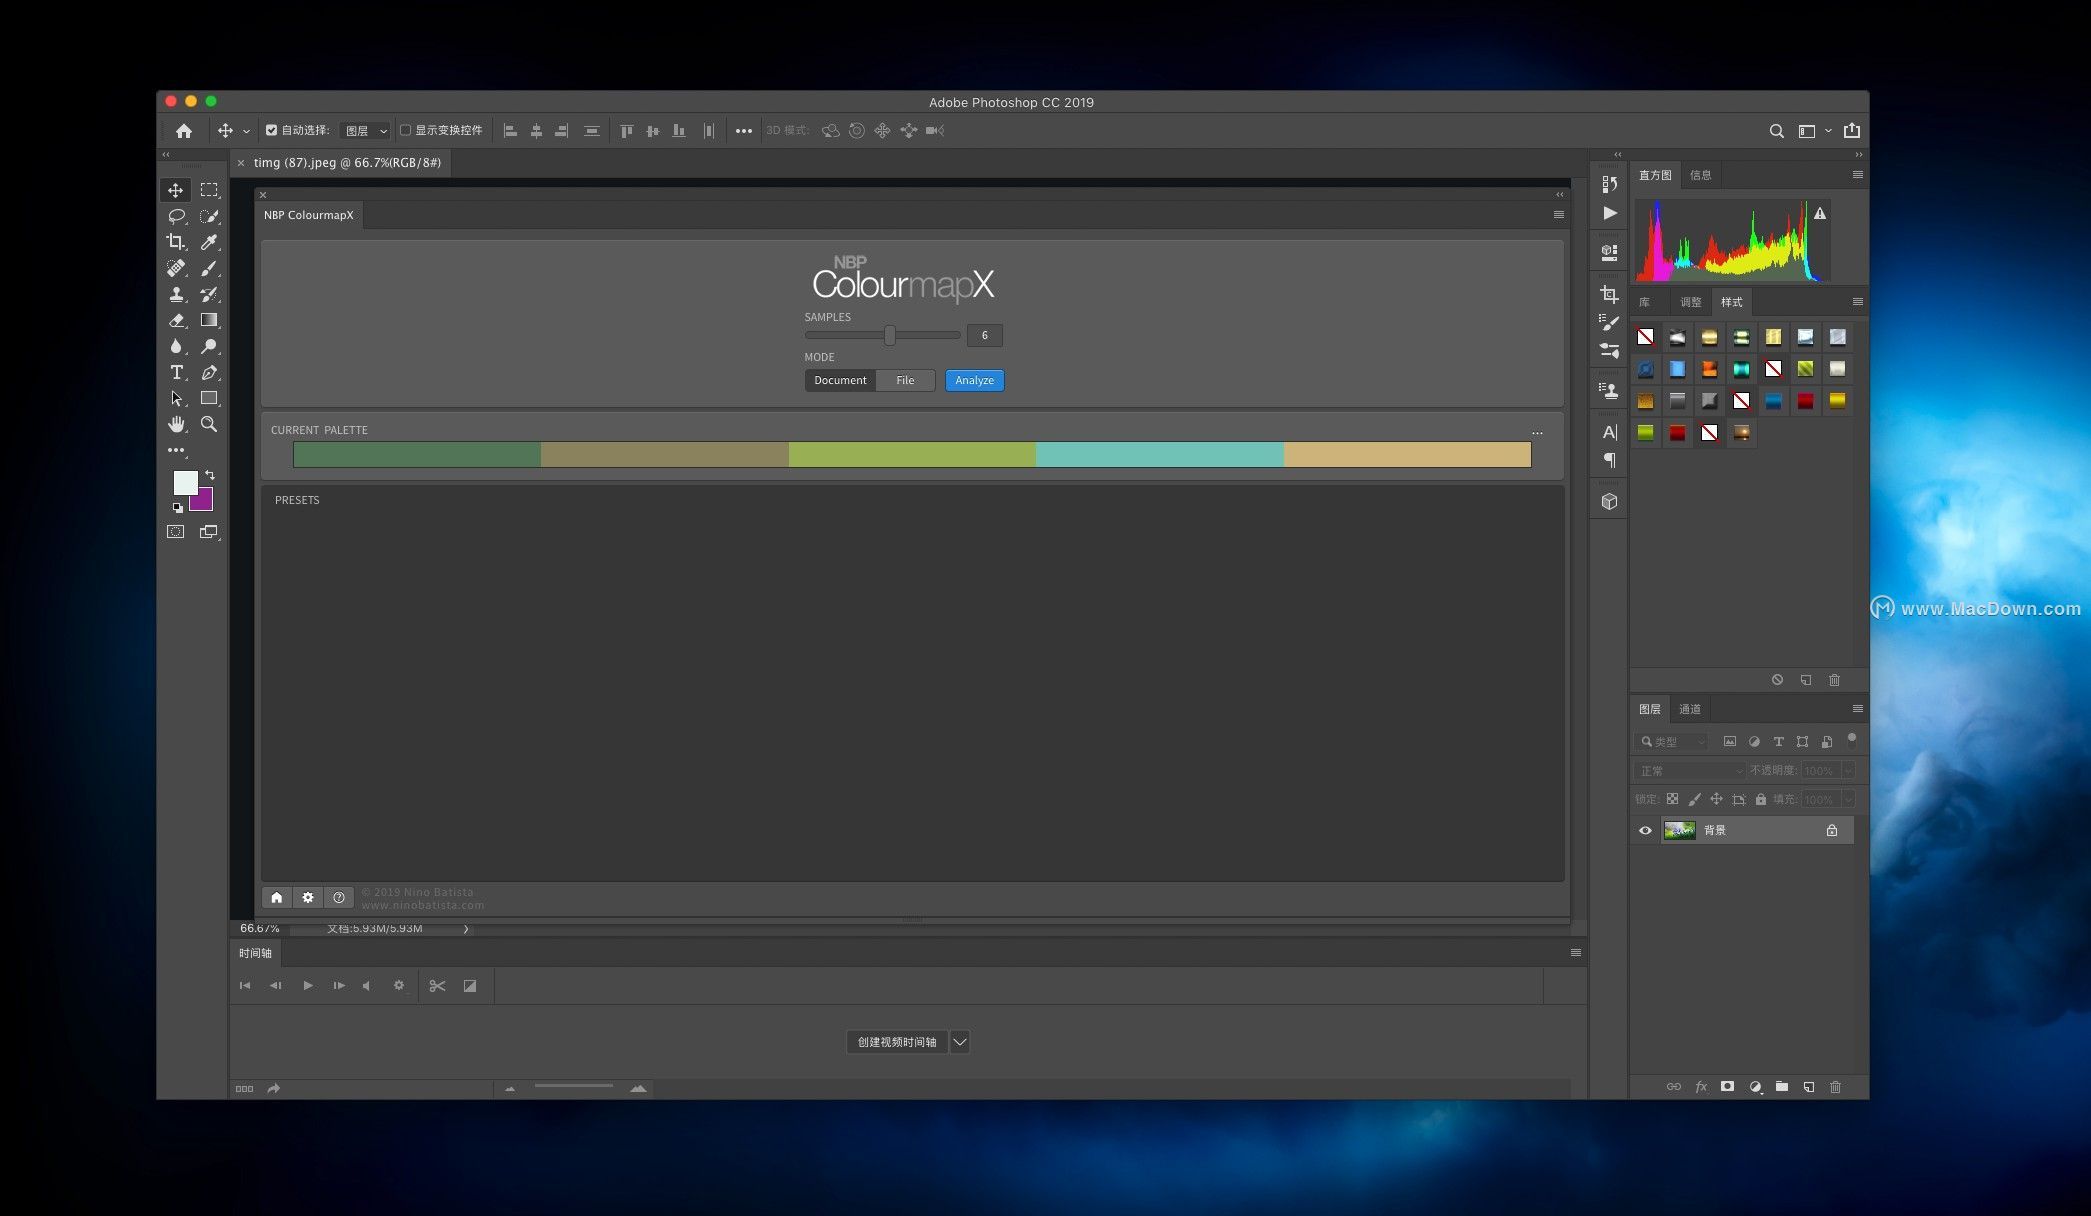Viewport: 2091px width, 1216px height.
Task: Switch mode to Document
Action: click(840, 380)
